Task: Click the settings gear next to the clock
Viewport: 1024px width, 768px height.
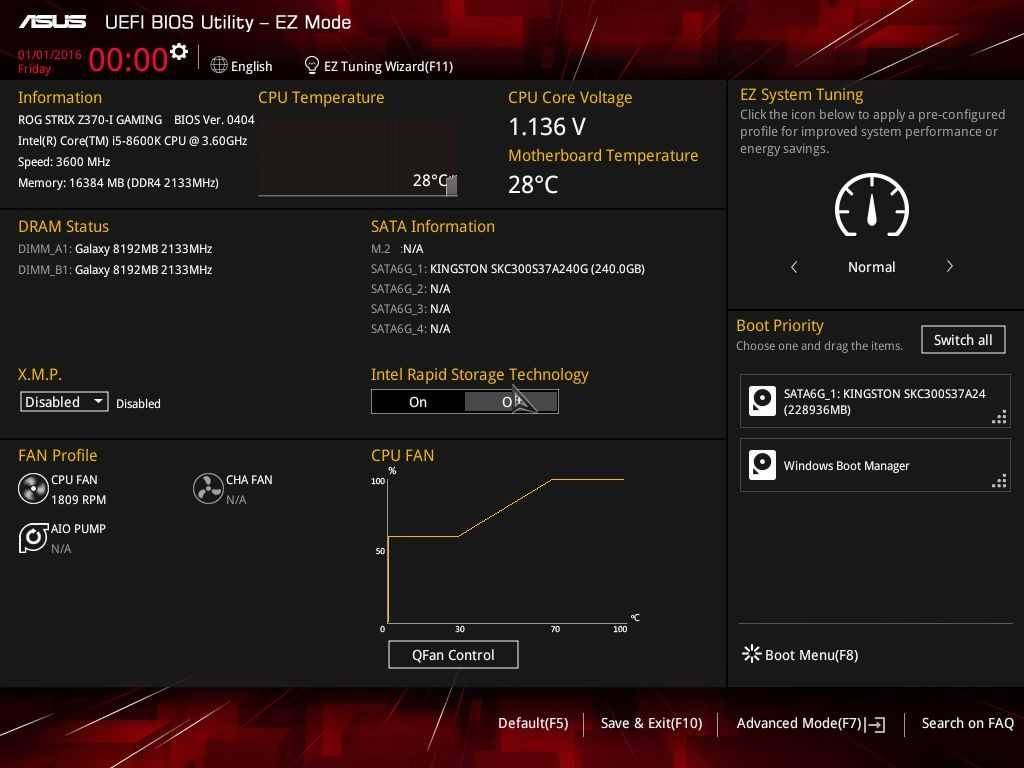Action: click(x=179, y=52)
